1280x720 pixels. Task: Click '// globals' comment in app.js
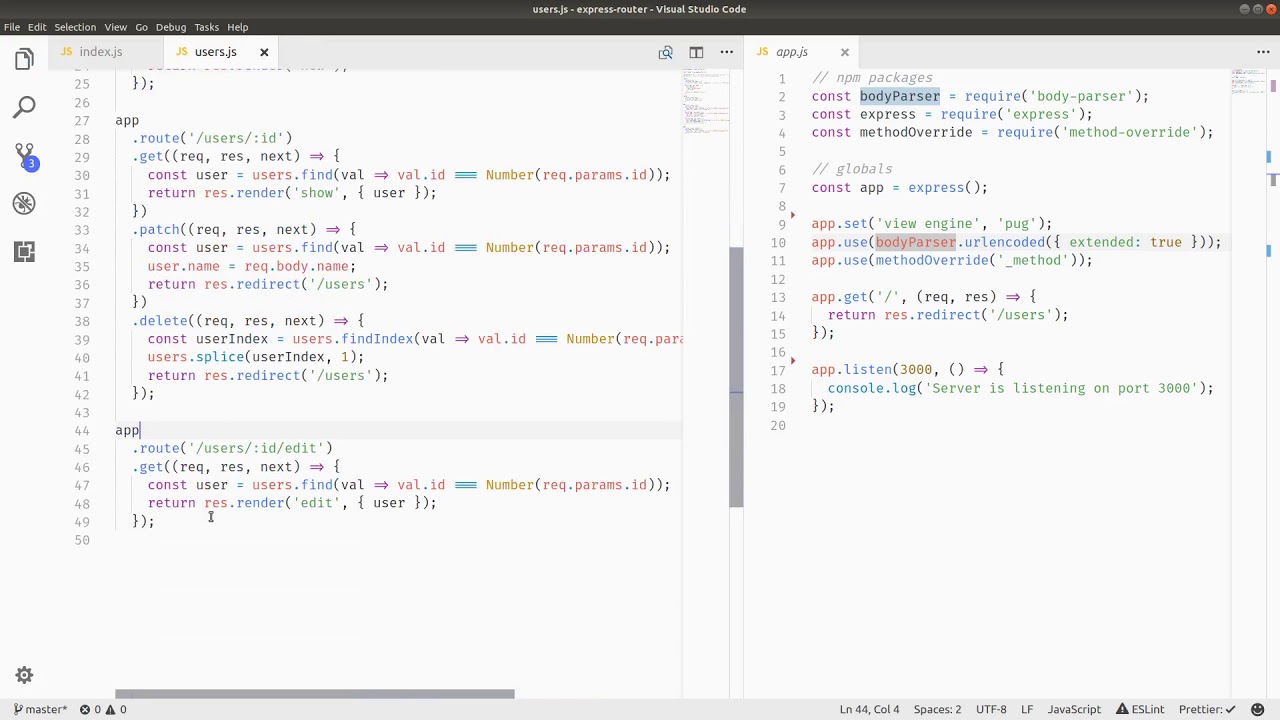(x=852, y=169)
